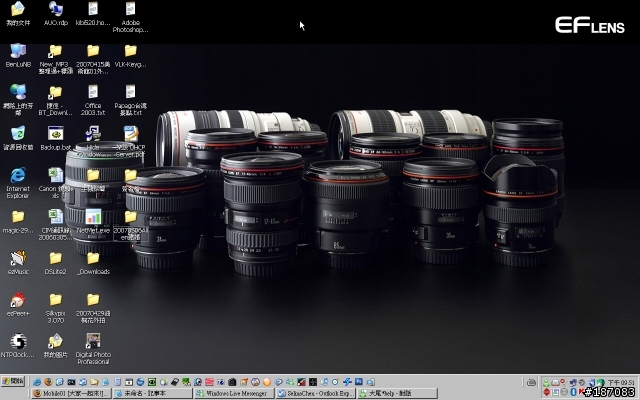The height and width of the screenshot is (400, 640).
Task: Open the DSLite2 folder
Action: pos(56,262)
